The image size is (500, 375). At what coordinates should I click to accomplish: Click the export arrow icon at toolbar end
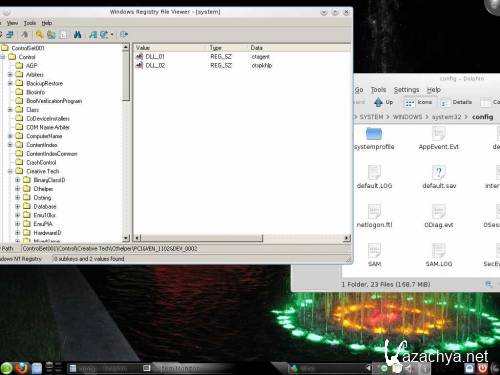click(124, 34)
